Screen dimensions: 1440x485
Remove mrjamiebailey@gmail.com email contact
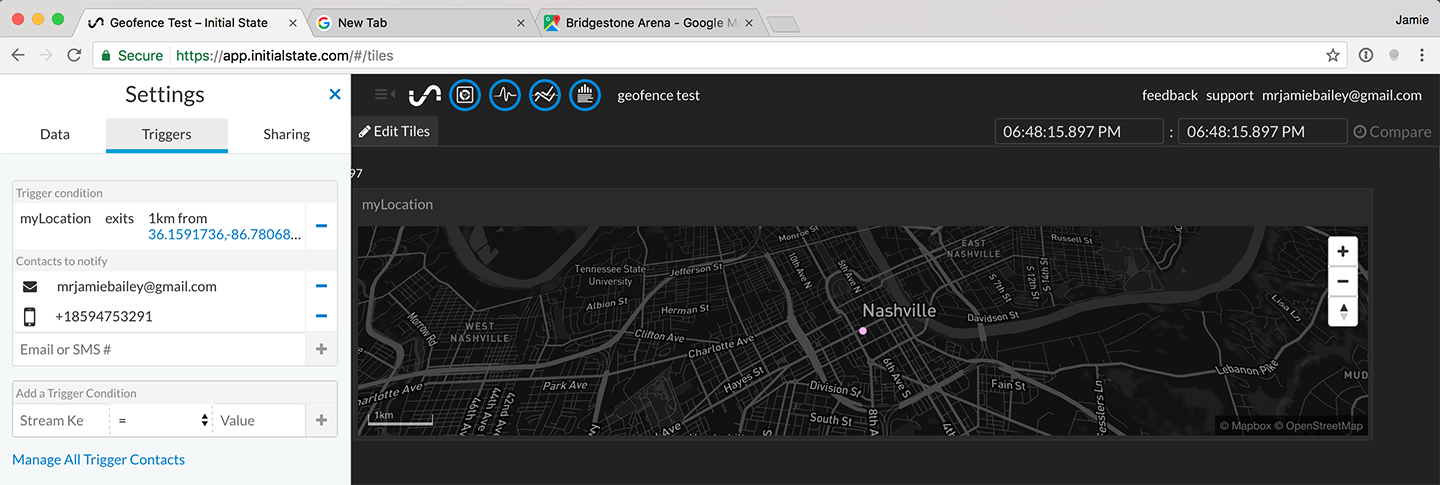321,286
